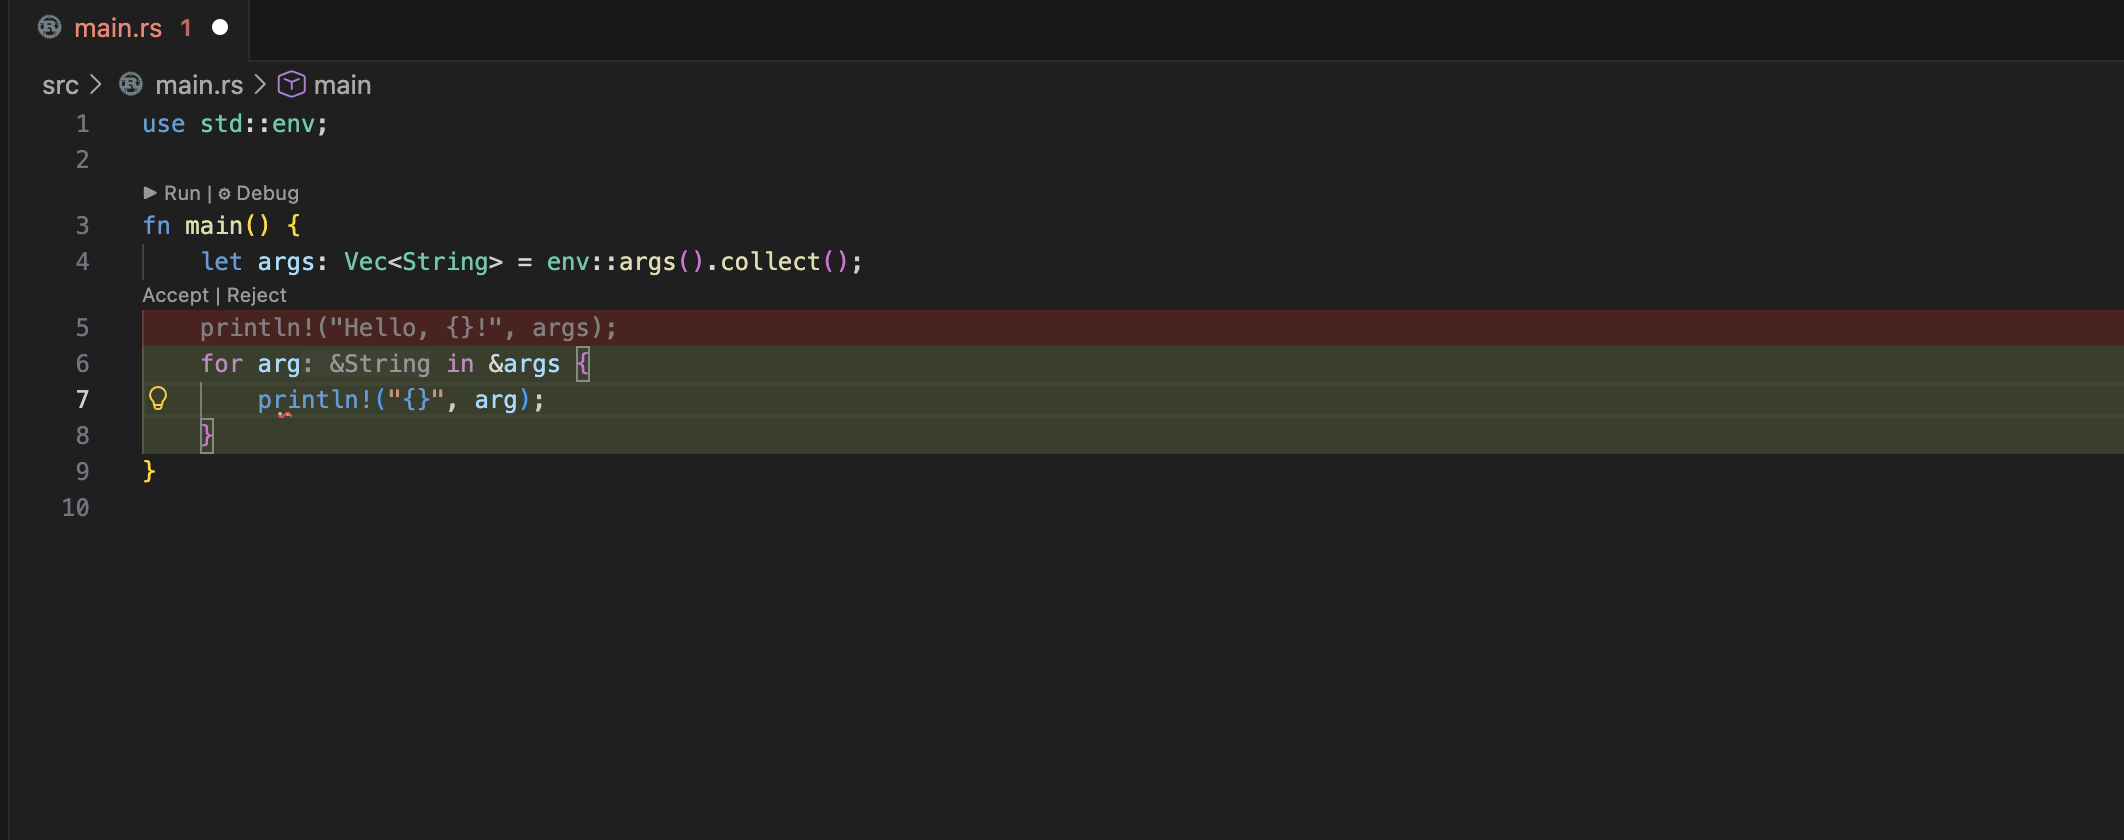Click the Rust file icon in the main.rs tab
The width and height of the screenshot is (2124, 840).
click(x=49, y=27)
